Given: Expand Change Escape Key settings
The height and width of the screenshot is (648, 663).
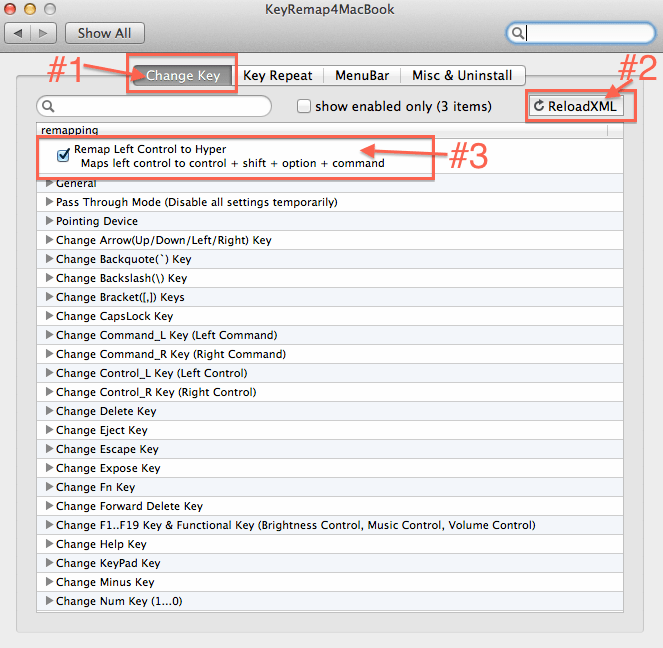Looking at the screenshot, I should 48,449.
